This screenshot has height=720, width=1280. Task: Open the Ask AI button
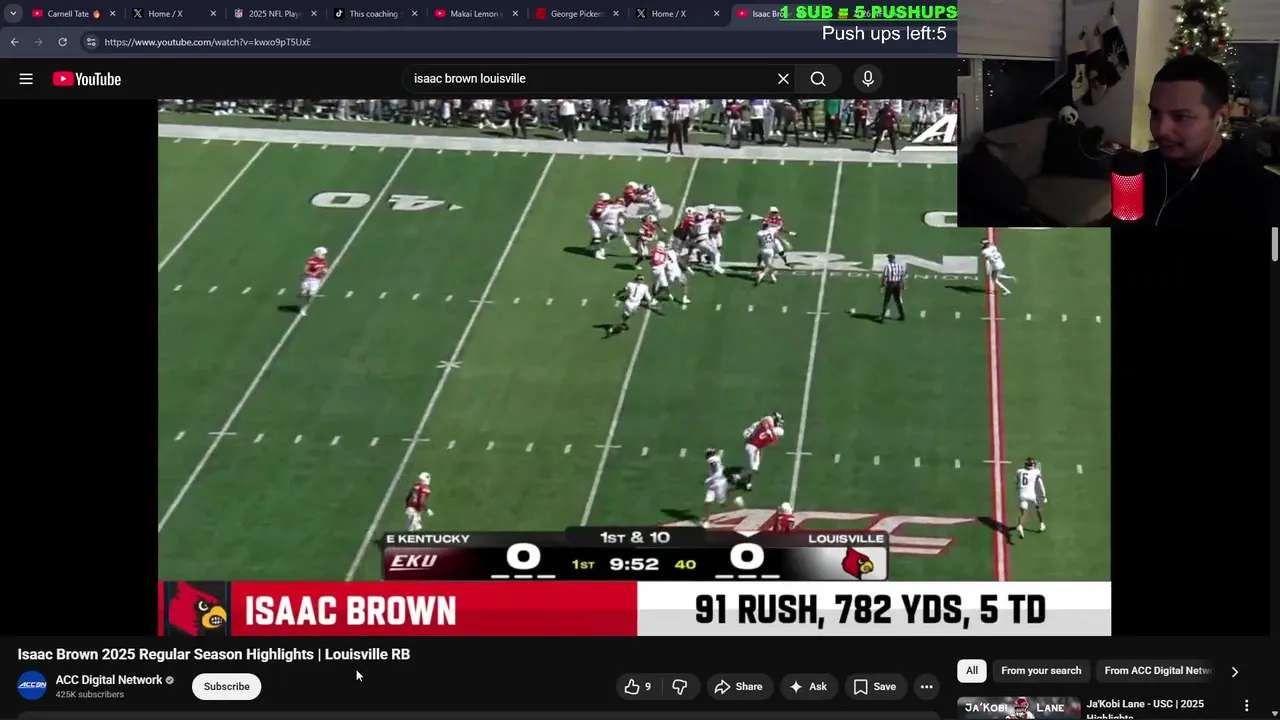point(808,687)
